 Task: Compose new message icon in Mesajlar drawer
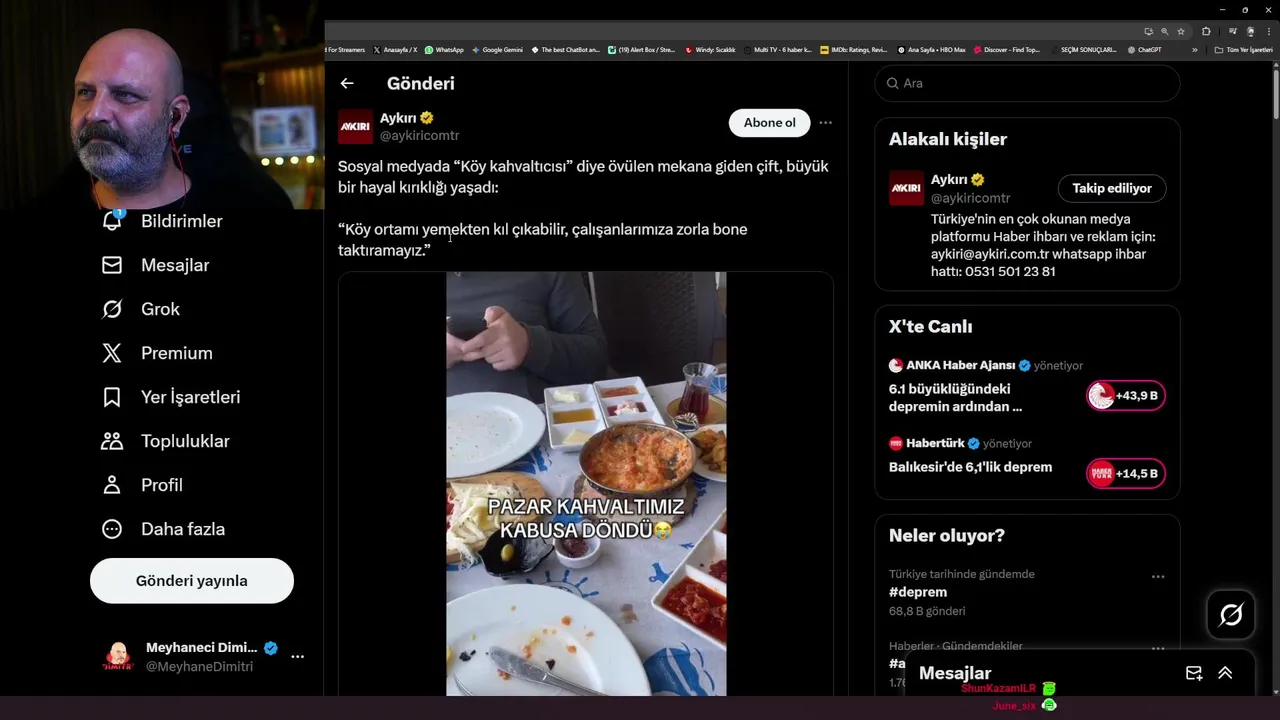coord(1194,673)
